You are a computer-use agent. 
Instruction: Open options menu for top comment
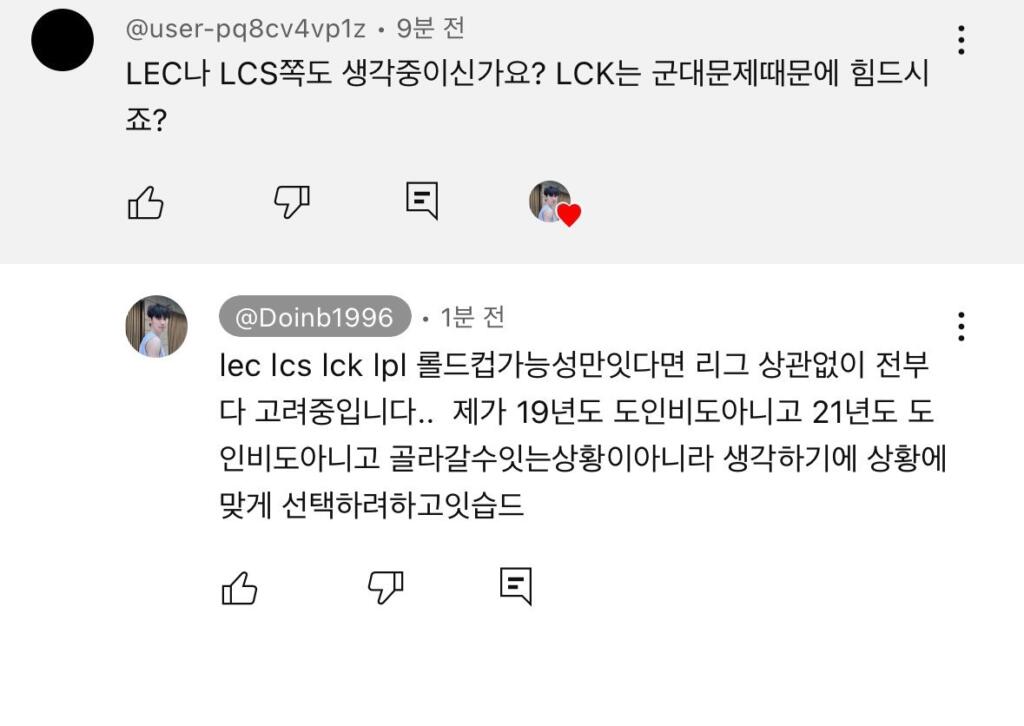960,40
